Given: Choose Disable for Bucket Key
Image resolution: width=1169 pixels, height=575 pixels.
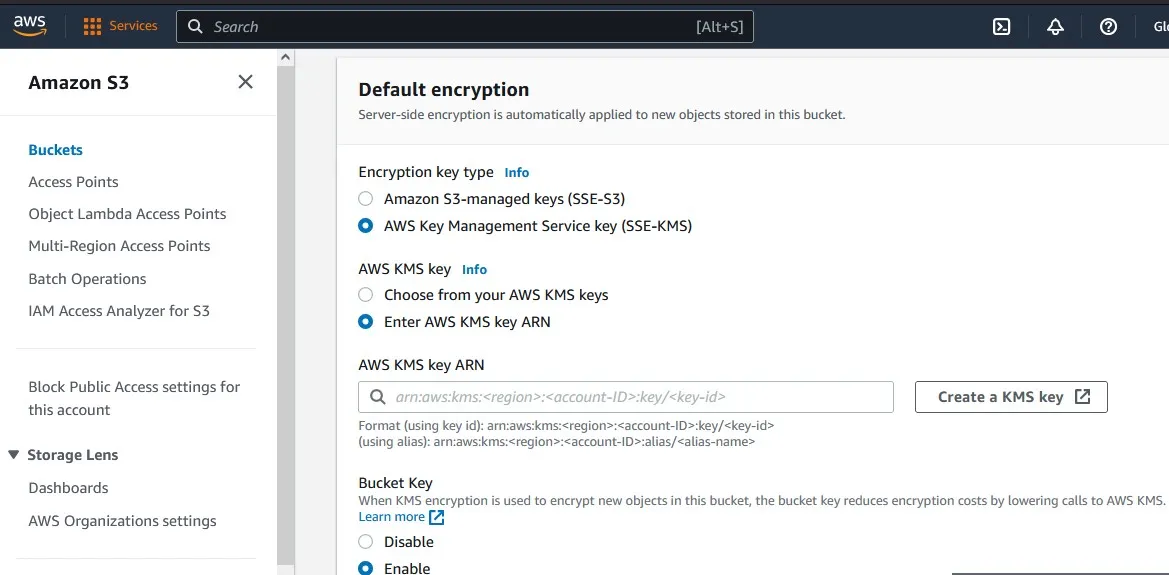Looking at the screenshot, I should (x=366, y=542).
